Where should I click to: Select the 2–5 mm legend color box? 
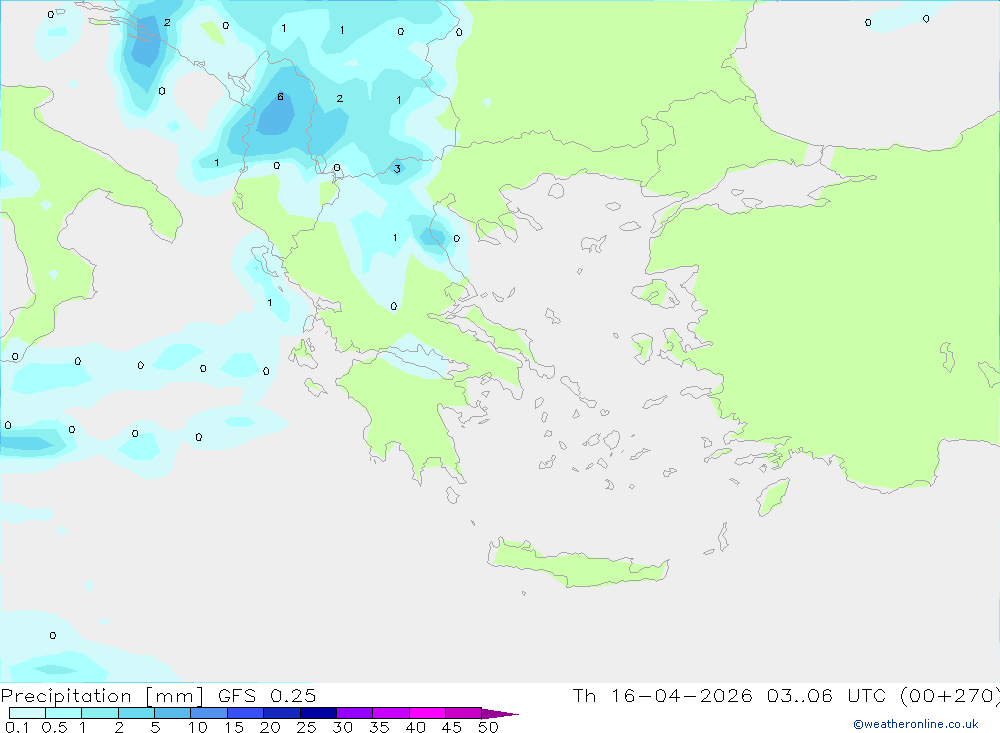(x=136, y=713)
